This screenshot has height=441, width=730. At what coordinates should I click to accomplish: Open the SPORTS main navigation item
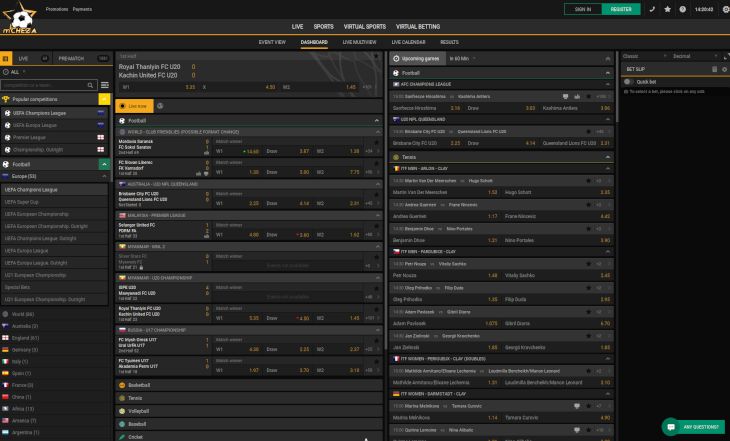coord(324,27)
